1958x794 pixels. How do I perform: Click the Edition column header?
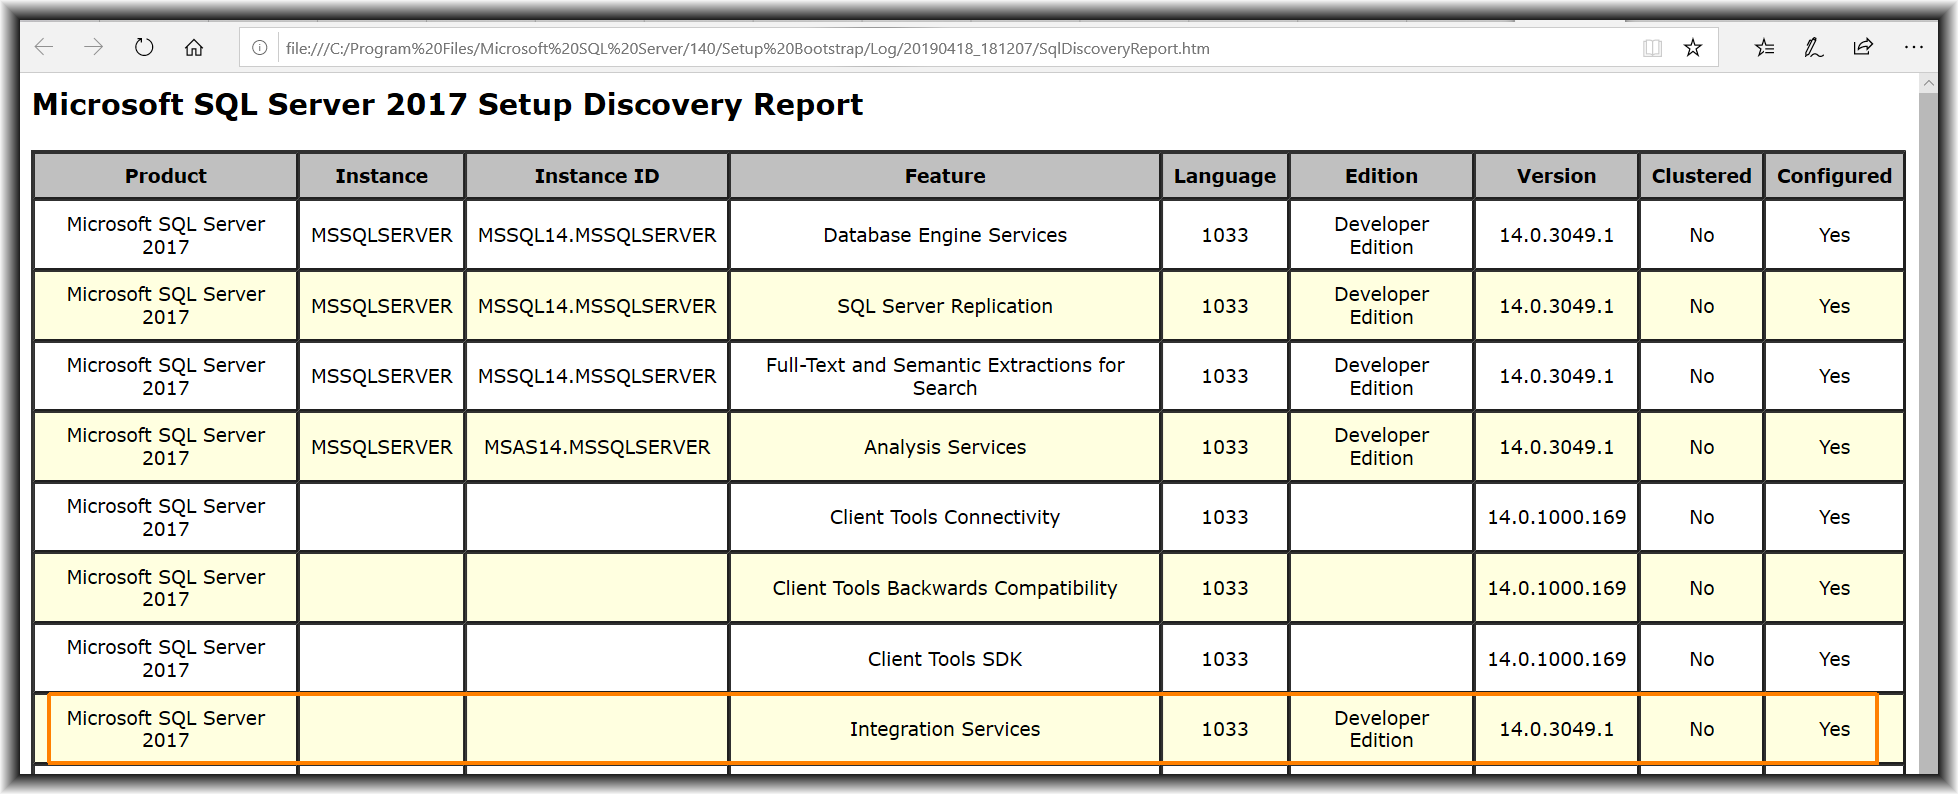tap(1382, 176)
